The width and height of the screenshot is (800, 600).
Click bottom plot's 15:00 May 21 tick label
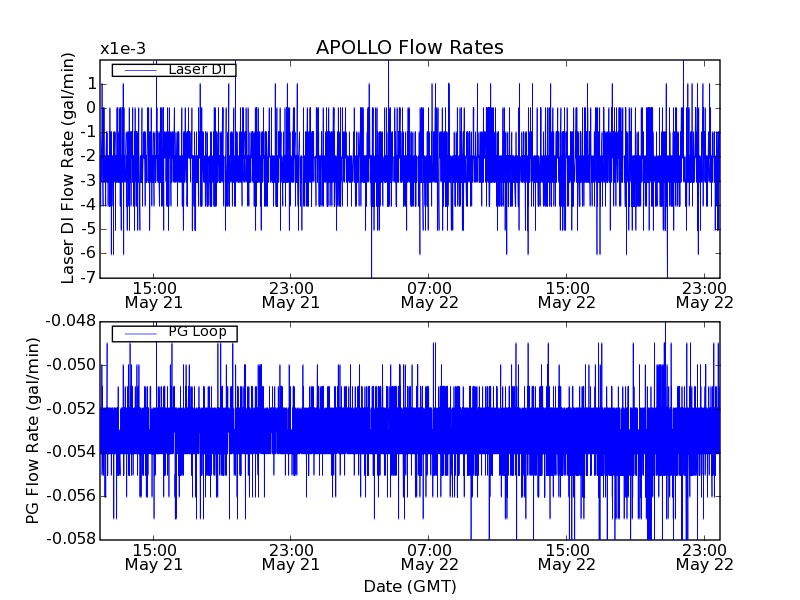153,556
